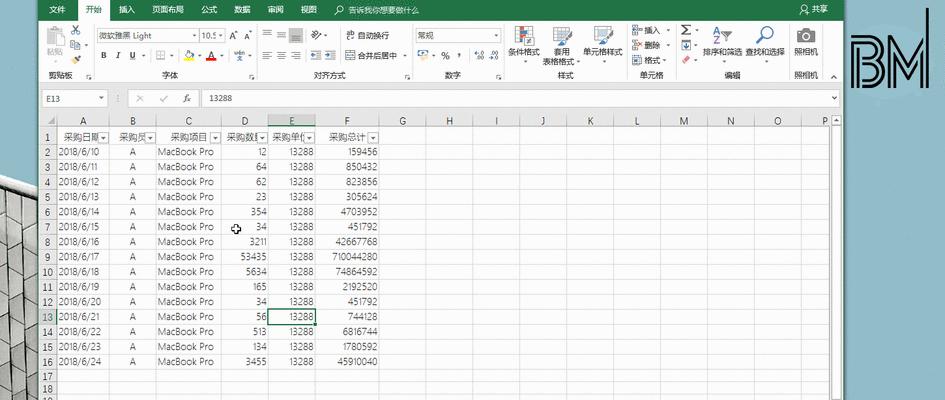Image resolution: width=945 pixels, height=400 pixels.
Task: Open 套用表格格式 table format gallery
Action: tap(561, 45)
